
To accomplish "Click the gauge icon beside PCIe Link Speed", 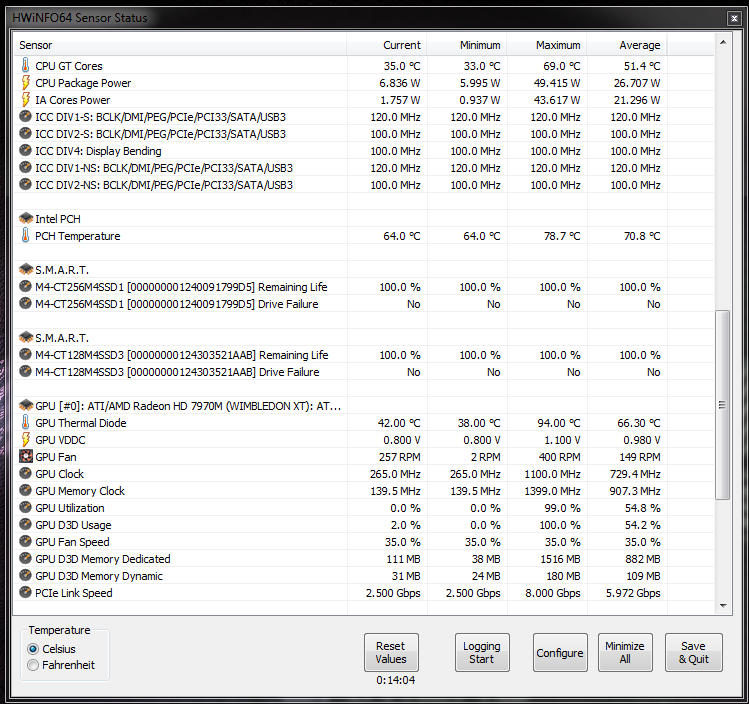I will (25, 593).
